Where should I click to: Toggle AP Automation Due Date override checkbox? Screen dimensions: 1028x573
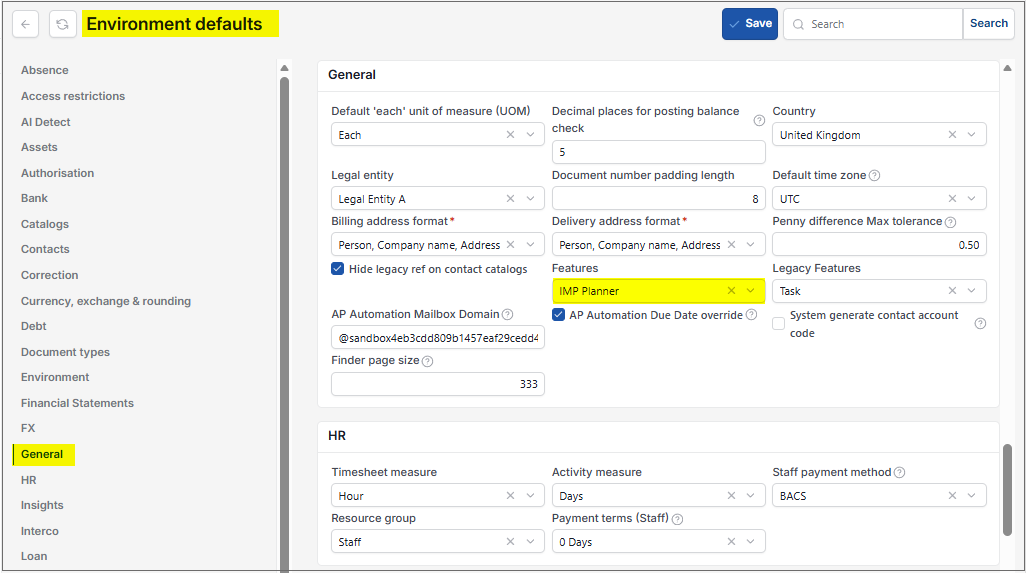[x=559, y=315]
